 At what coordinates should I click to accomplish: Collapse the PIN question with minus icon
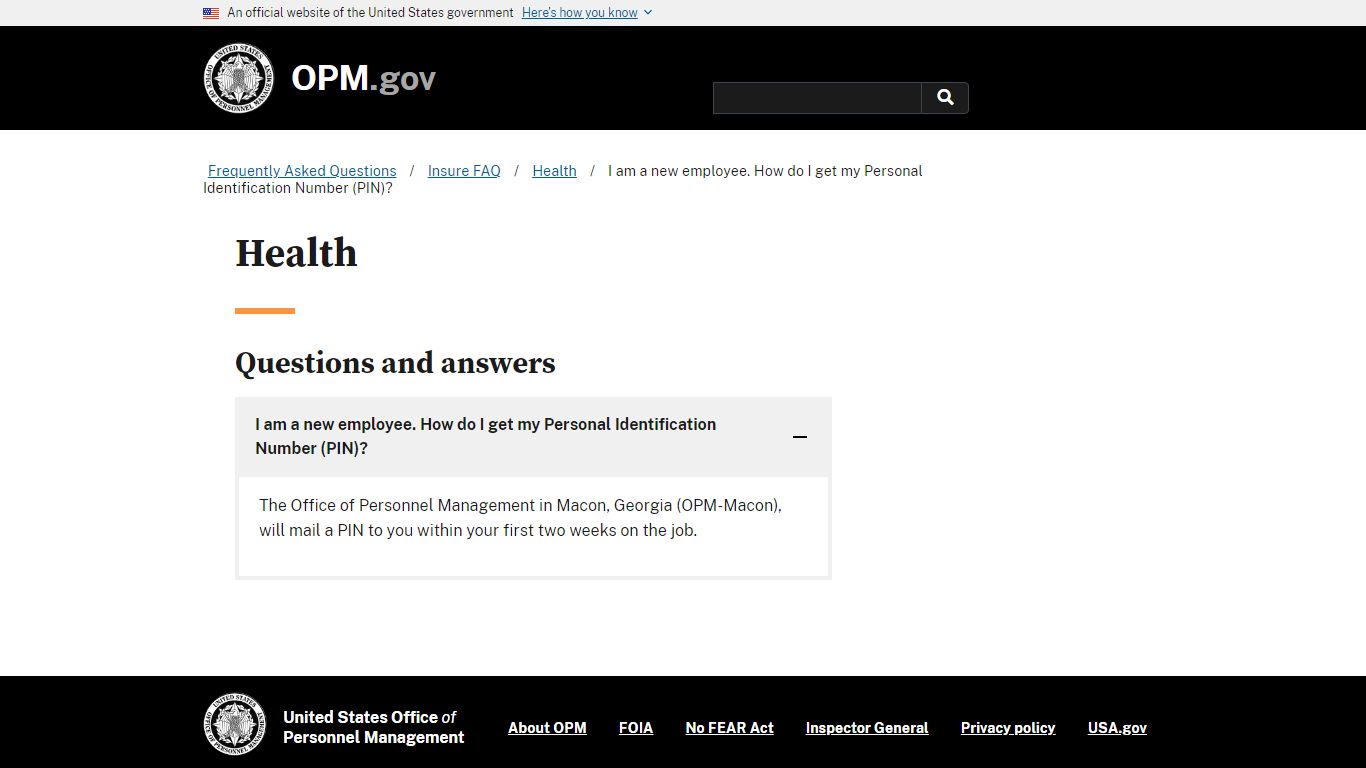click(x=800, y=437)
